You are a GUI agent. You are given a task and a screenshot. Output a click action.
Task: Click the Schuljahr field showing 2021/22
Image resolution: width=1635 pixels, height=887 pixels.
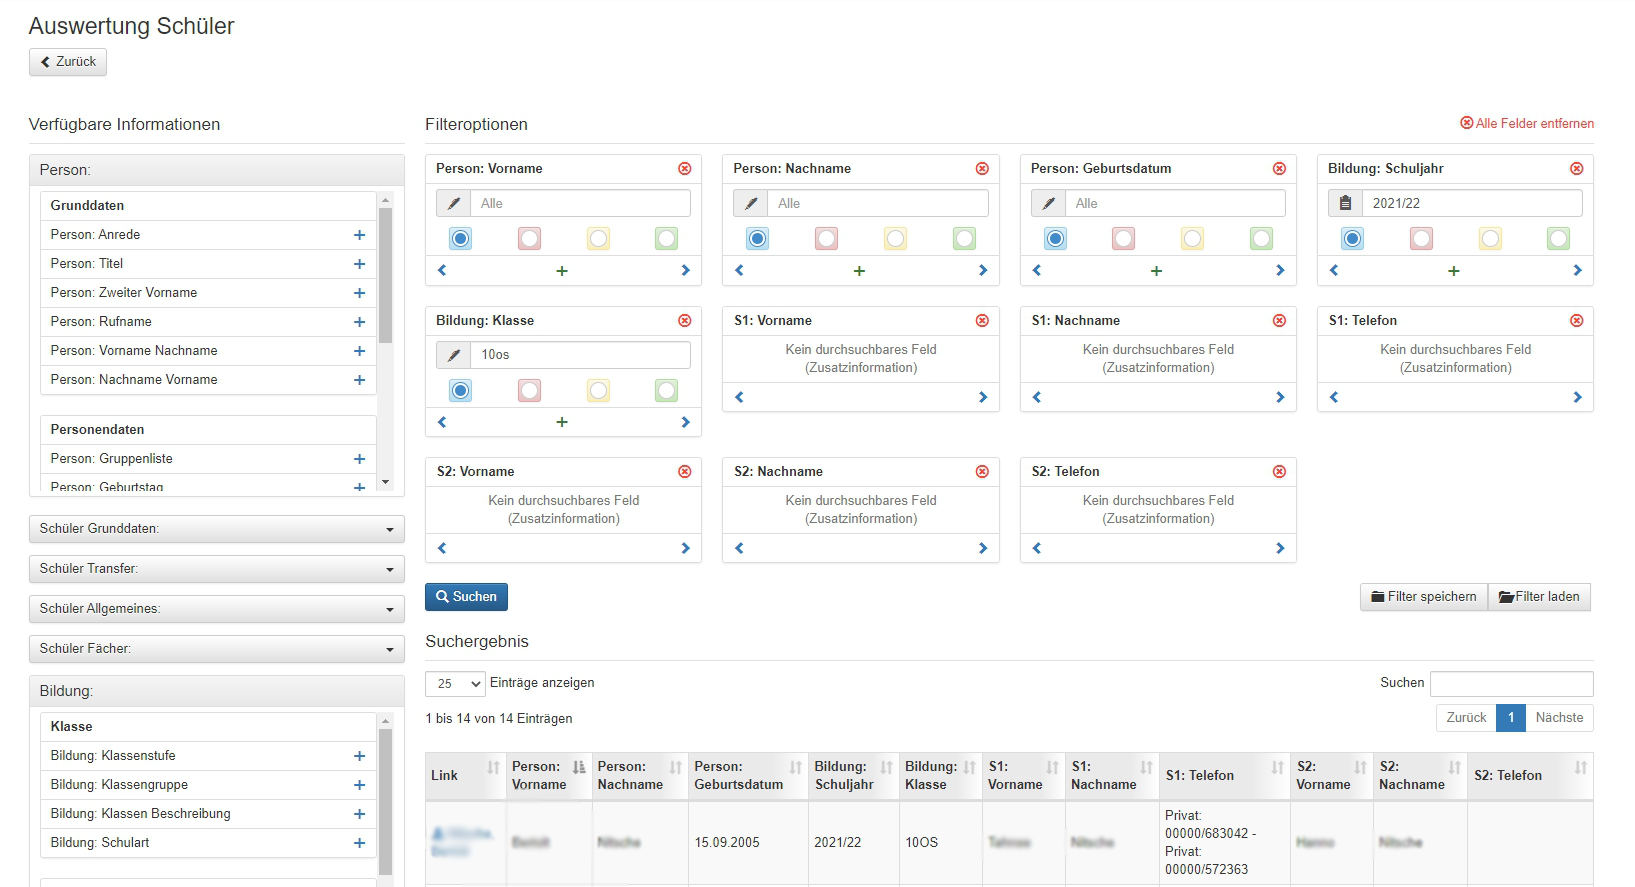(x=1472, y=203)
